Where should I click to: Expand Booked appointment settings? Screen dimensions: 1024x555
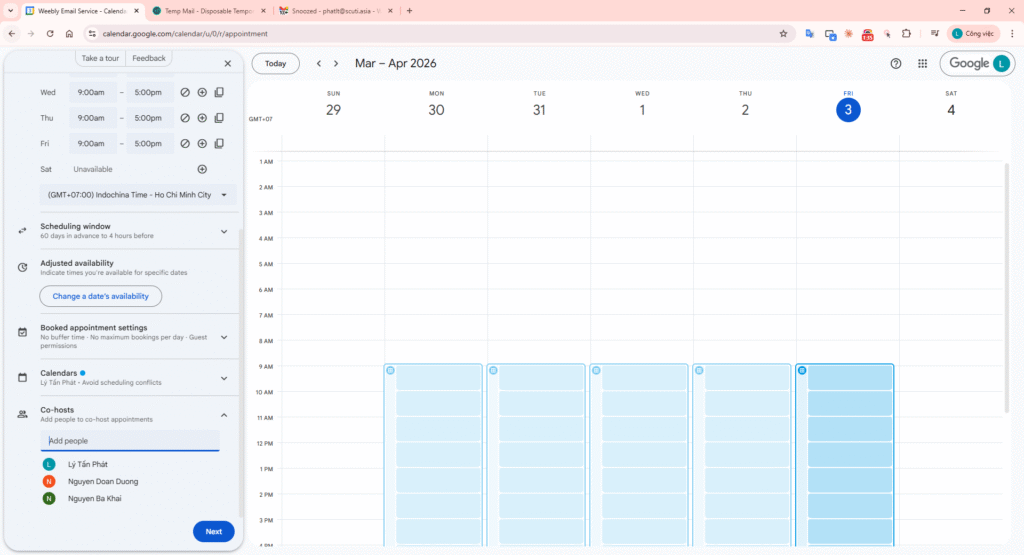[x=224, y=337]
